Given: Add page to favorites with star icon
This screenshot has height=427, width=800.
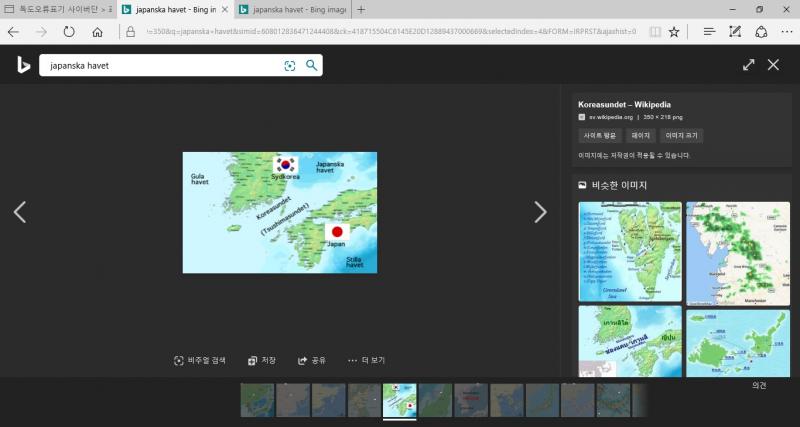Looking at the screenshot, I should pyautogui.click(x=674, y=32).
